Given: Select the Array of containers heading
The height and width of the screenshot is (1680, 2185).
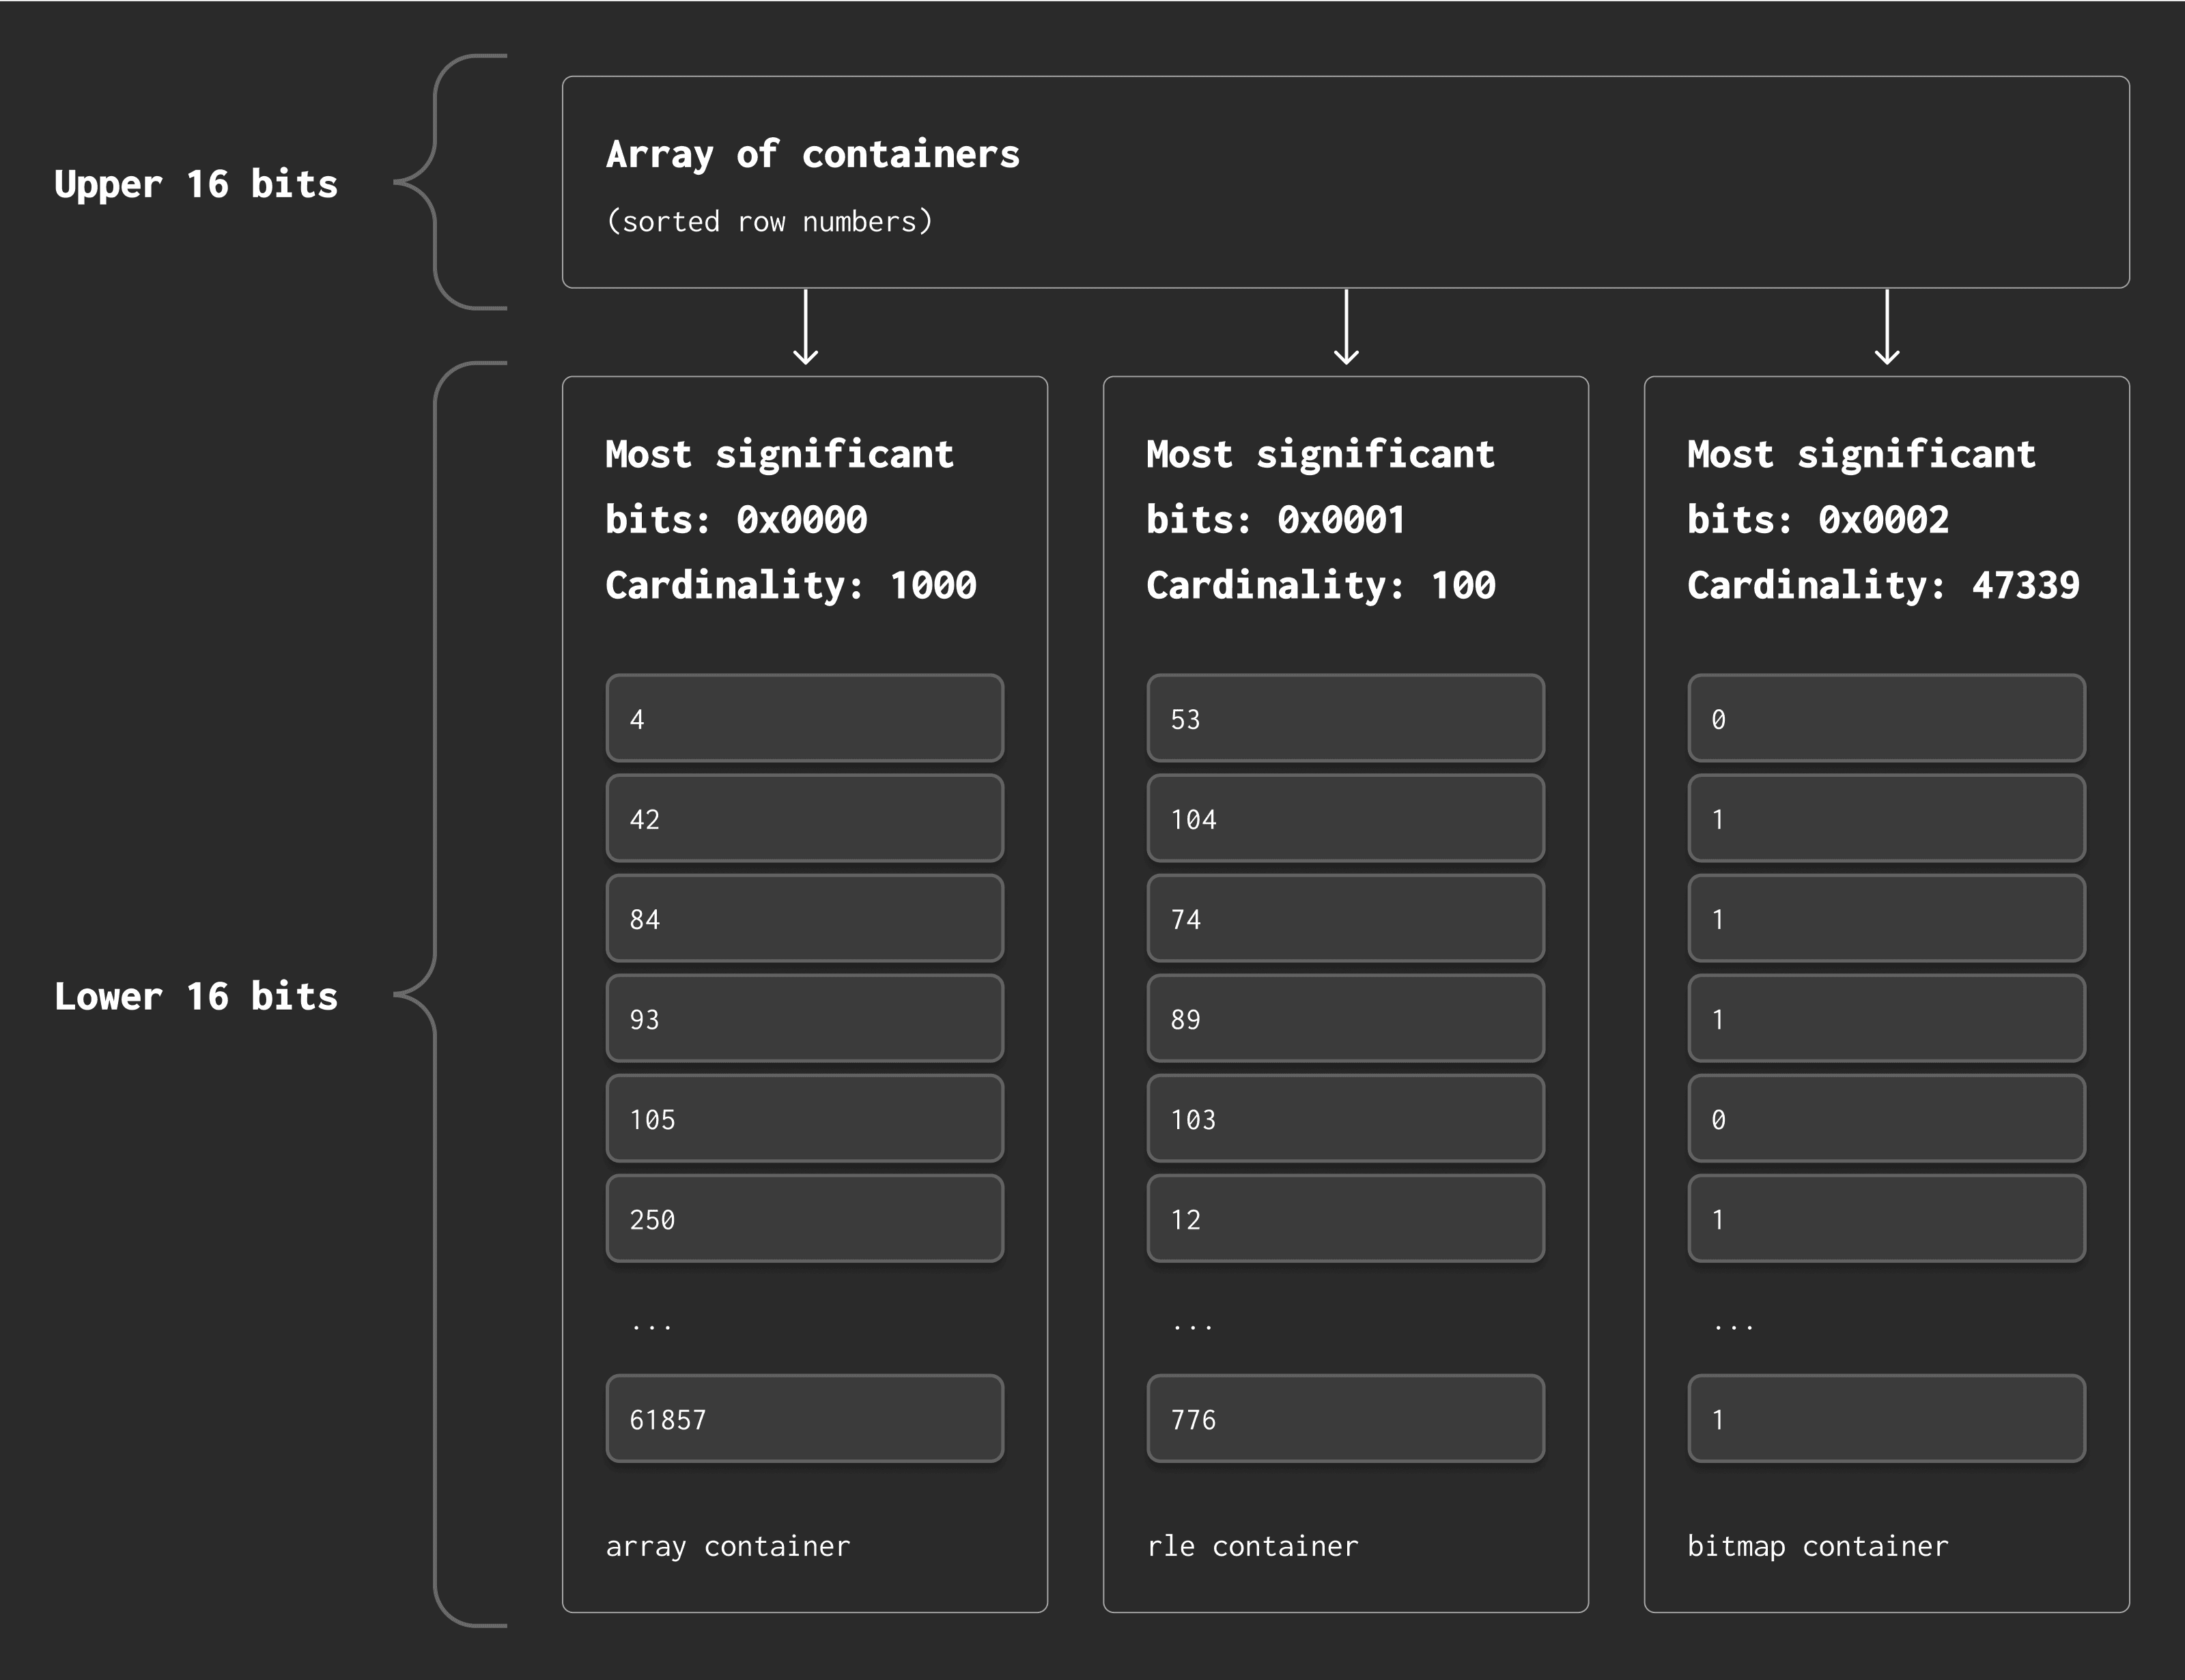Looking at the screenshot, I should [x=812, y=154].
